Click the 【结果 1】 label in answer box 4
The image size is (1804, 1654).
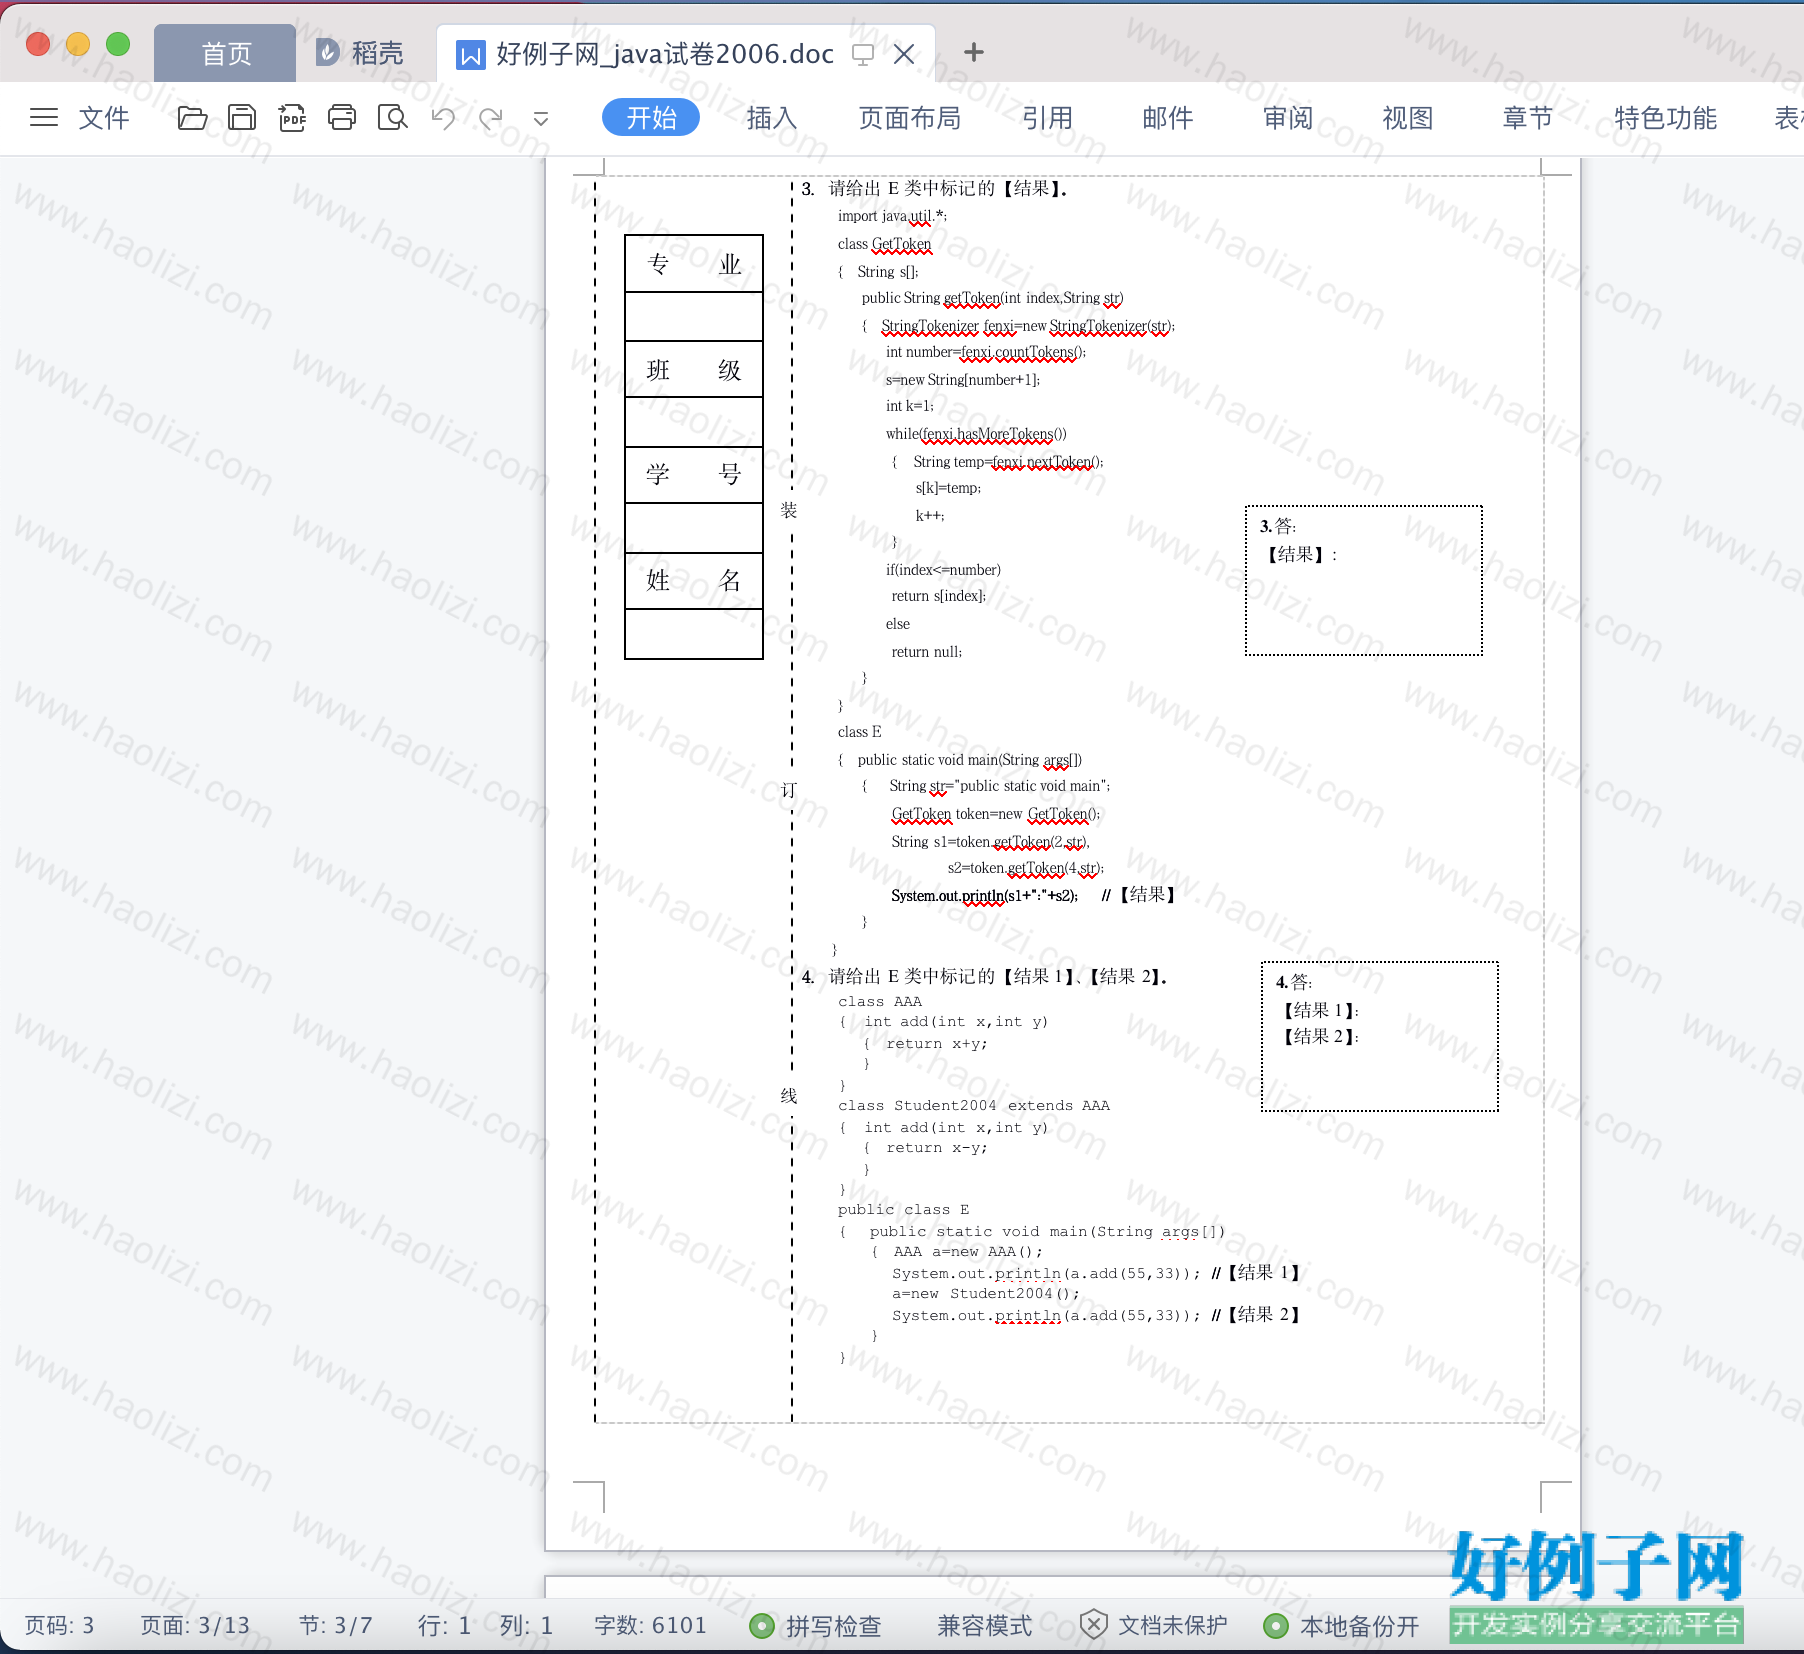pos(1320,1010)
